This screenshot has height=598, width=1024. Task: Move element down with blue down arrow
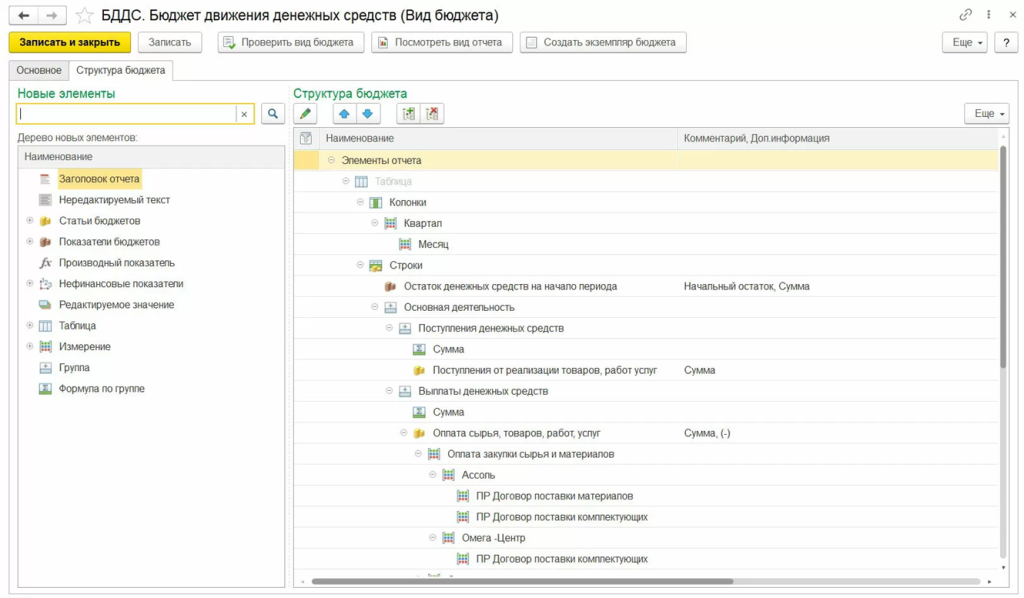367,114
